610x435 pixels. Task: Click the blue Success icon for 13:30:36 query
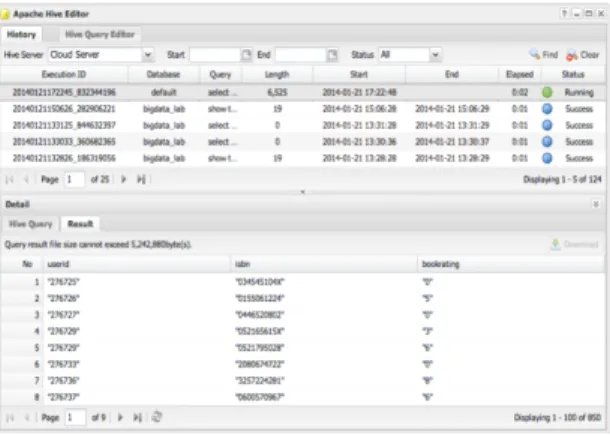(x=547, y=142)
